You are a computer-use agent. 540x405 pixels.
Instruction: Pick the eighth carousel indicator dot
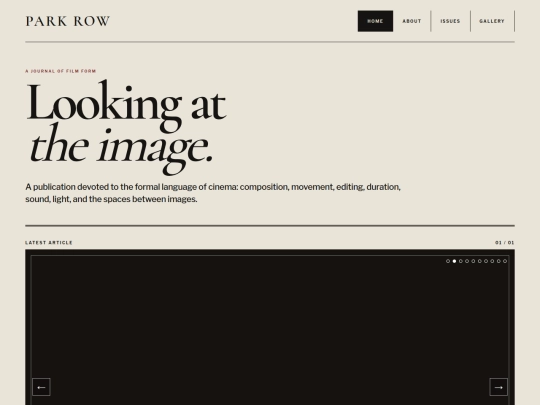point(492,261)
